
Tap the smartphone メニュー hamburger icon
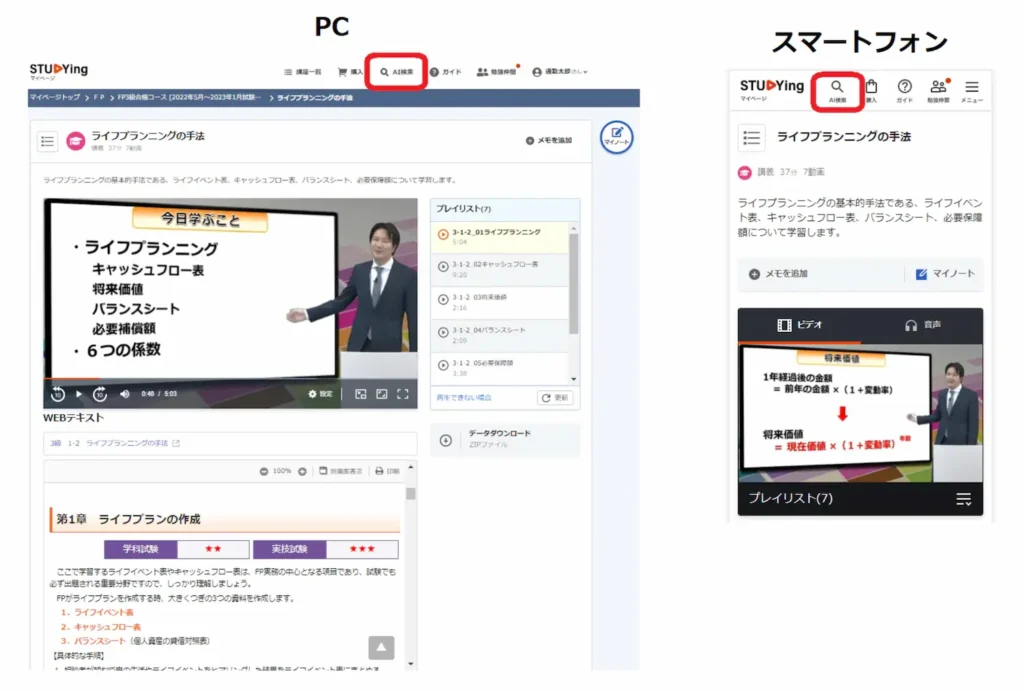pos(971,90)
